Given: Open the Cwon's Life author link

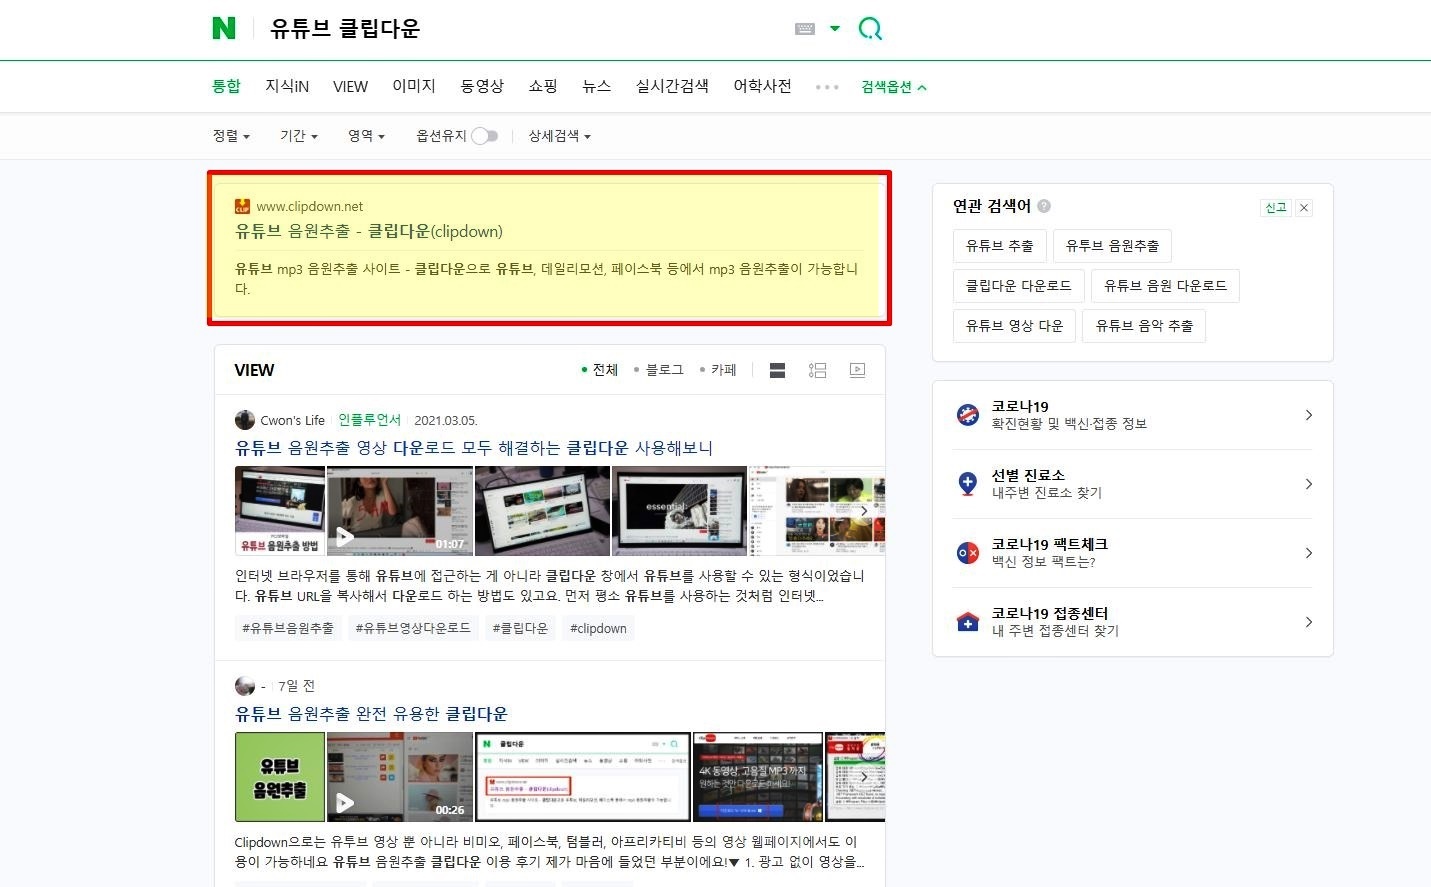Looking at the screenshot, I should coord(292,420).
